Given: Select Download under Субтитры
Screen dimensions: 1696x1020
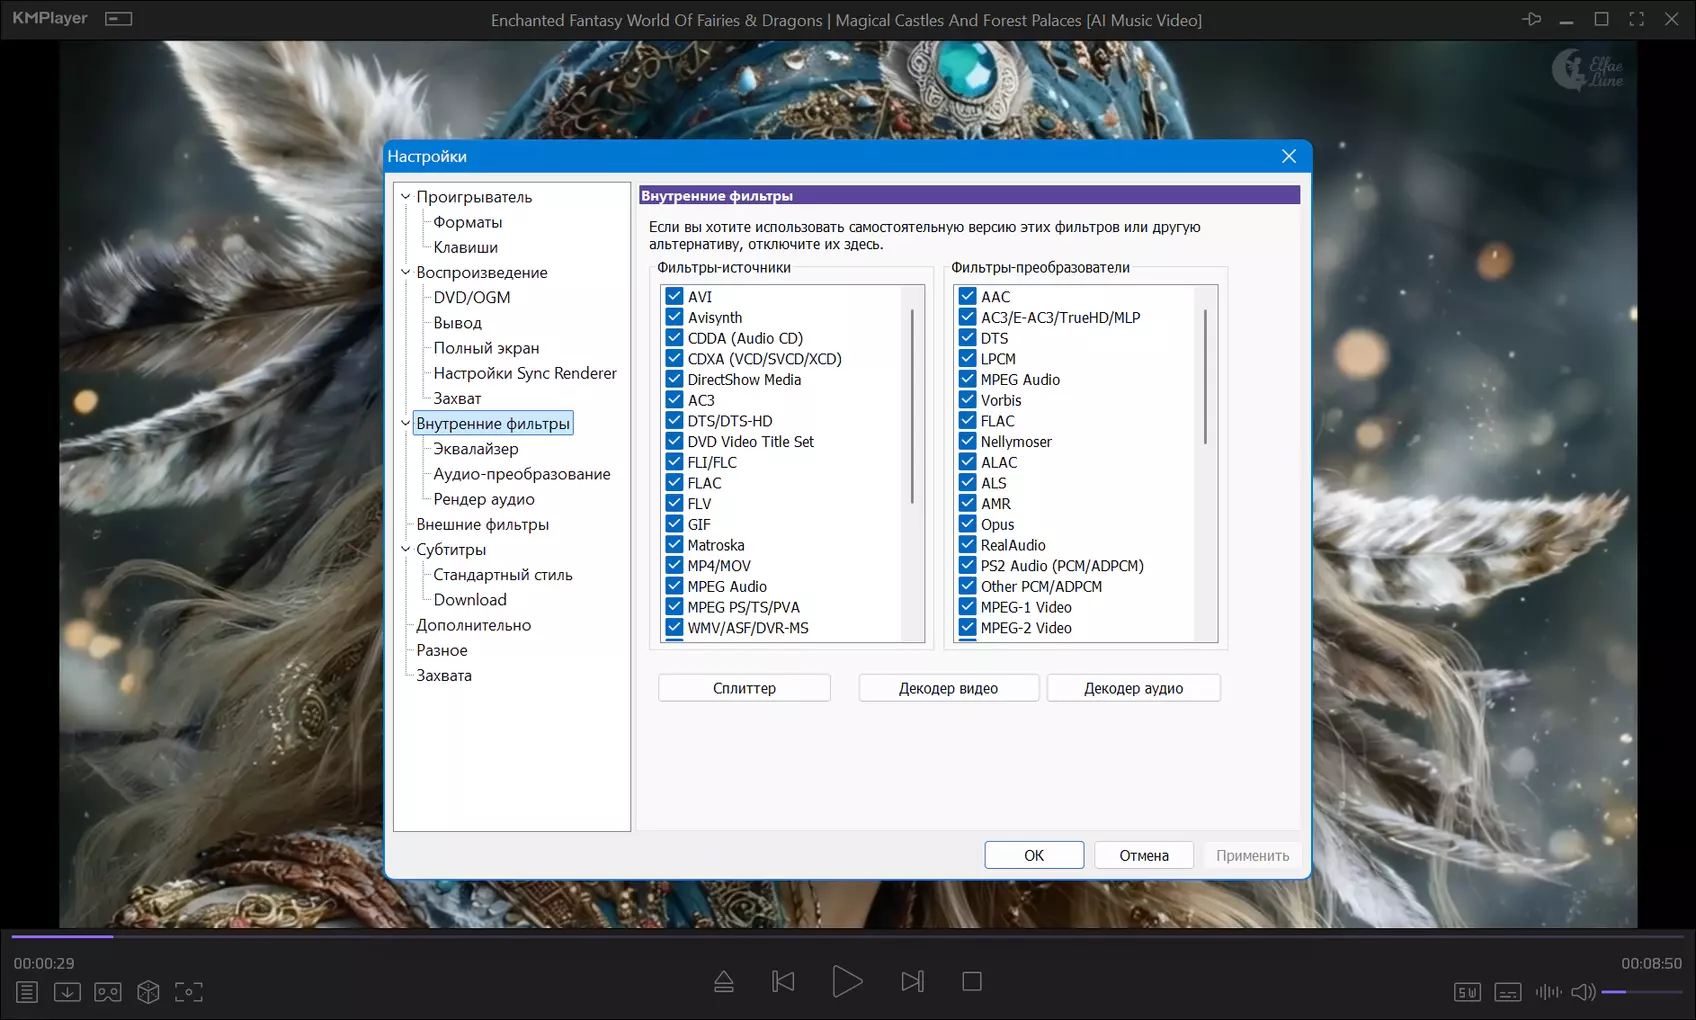Looking at the screenshot, I should [x=470, y=600].
